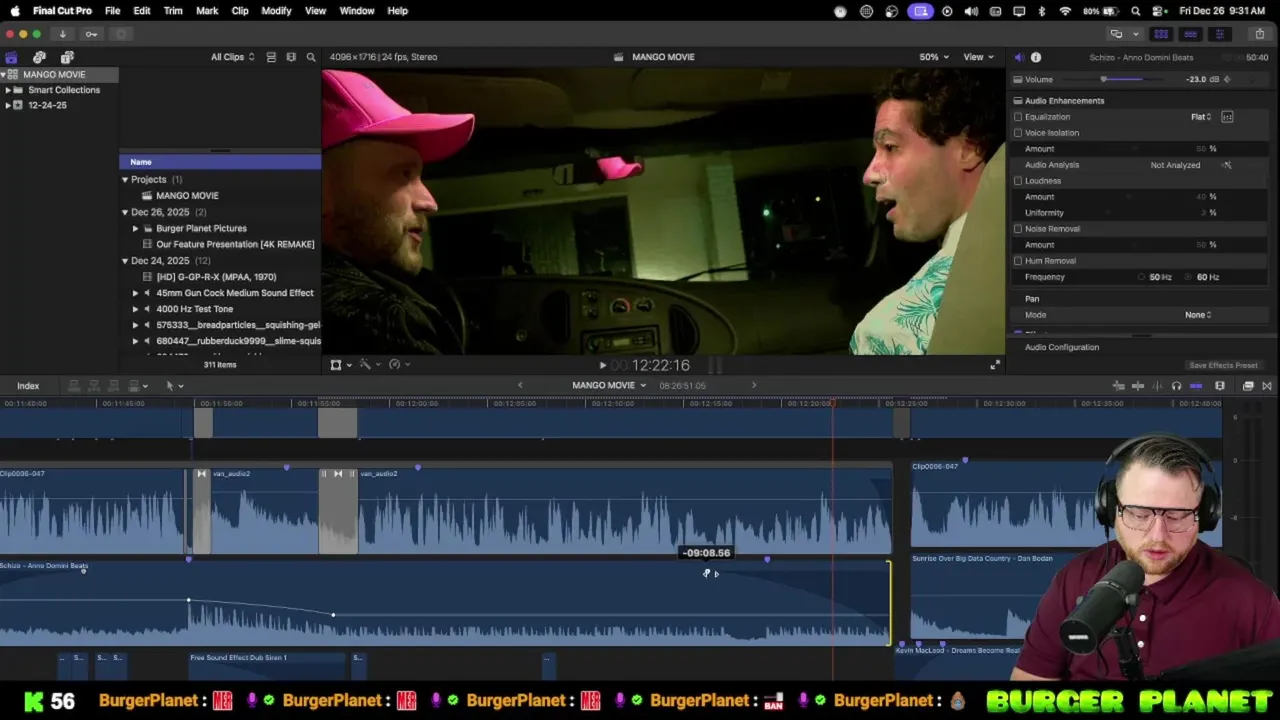Open the Equalization Flat preset dropdown
This screenshot has width=1280, height=720.
(x=1201, y=117)
